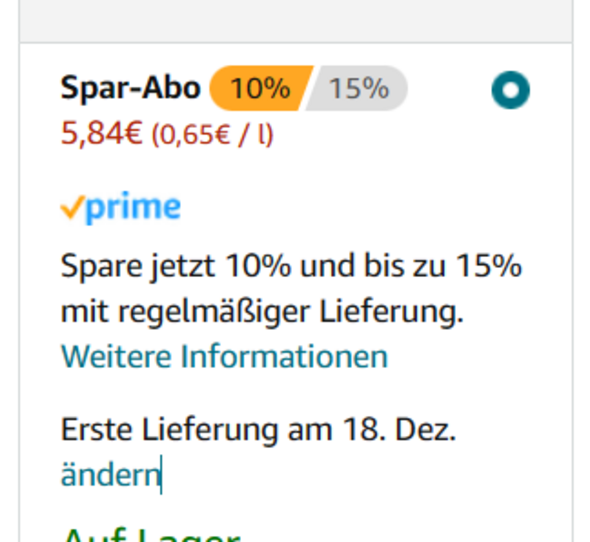This screenshot has width=590, height=542.
Task: Click the bold Spar-Abo heading
Action: (130, 88)
